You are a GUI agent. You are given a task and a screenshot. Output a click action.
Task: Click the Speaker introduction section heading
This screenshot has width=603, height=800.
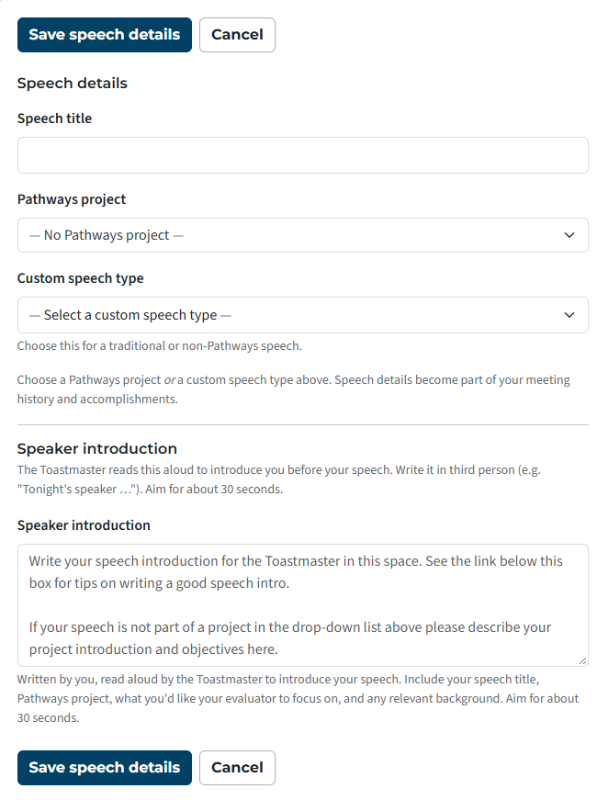coord(97,448)
